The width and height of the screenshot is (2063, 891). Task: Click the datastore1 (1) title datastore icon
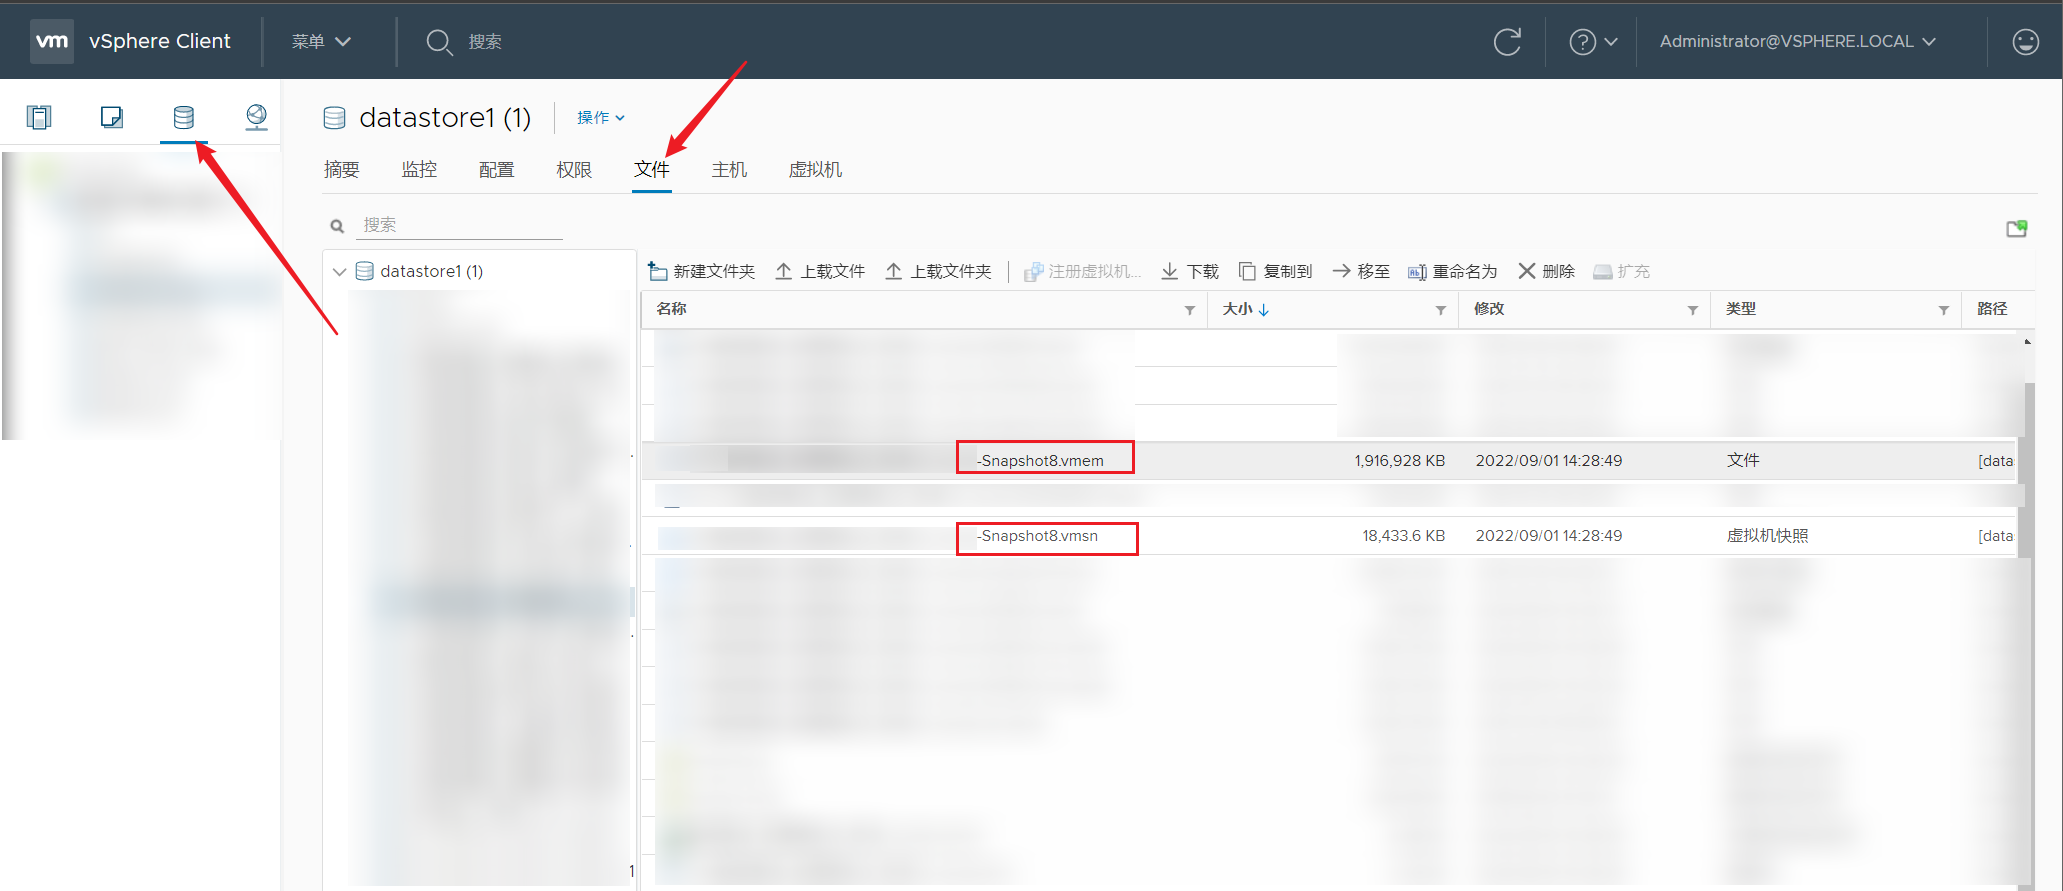335,118
